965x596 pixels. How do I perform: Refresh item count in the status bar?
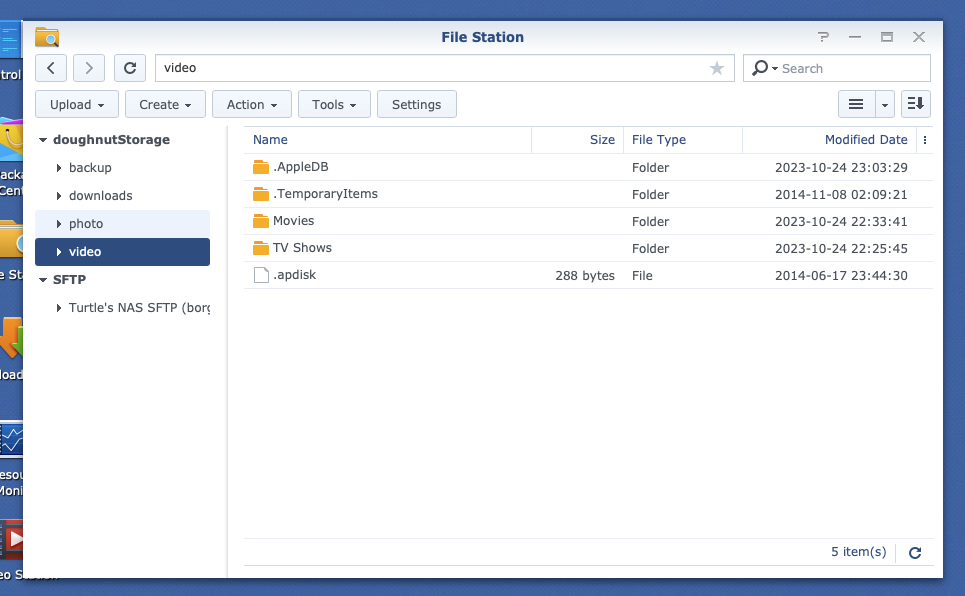pyautogui.click(x=915, y=552)
